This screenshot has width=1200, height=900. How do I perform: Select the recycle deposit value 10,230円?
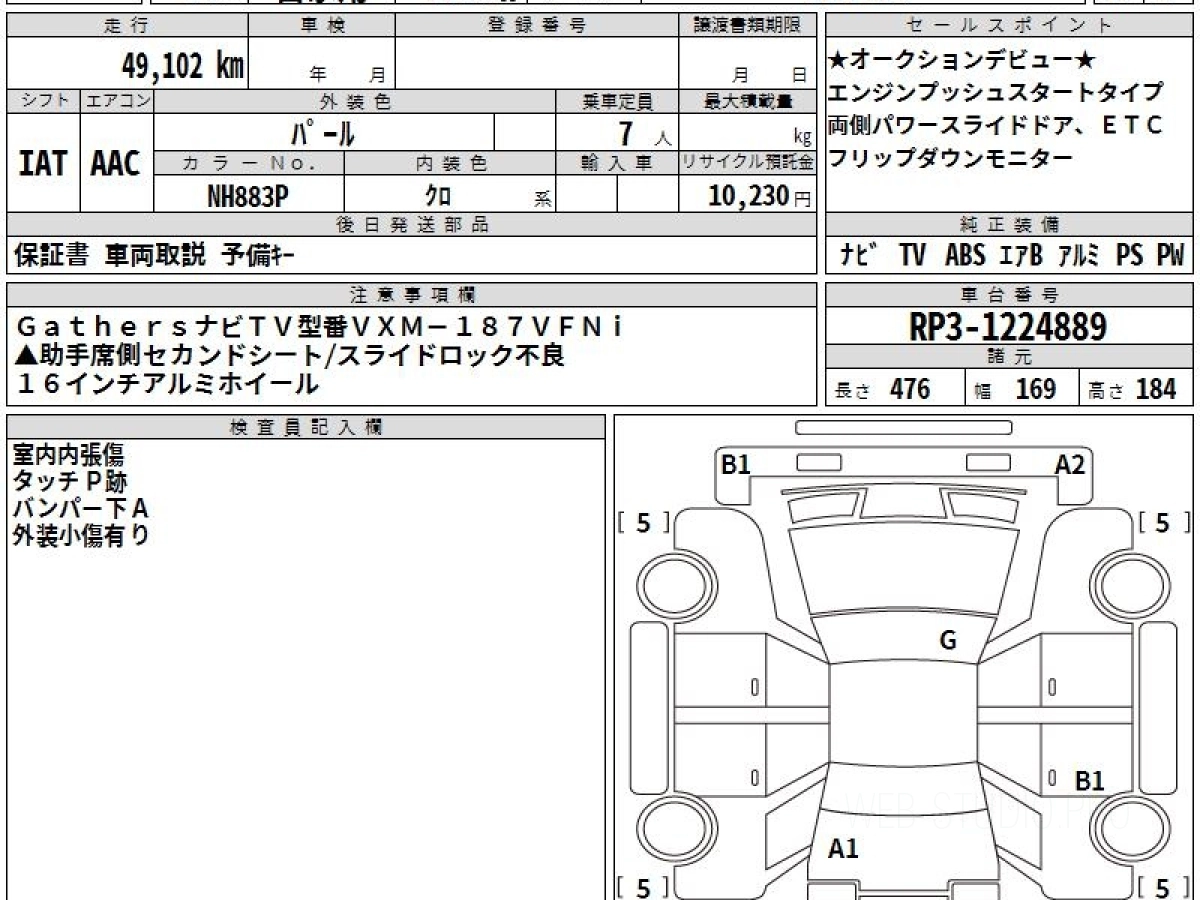pyautogui.click(x=760, y=197)
